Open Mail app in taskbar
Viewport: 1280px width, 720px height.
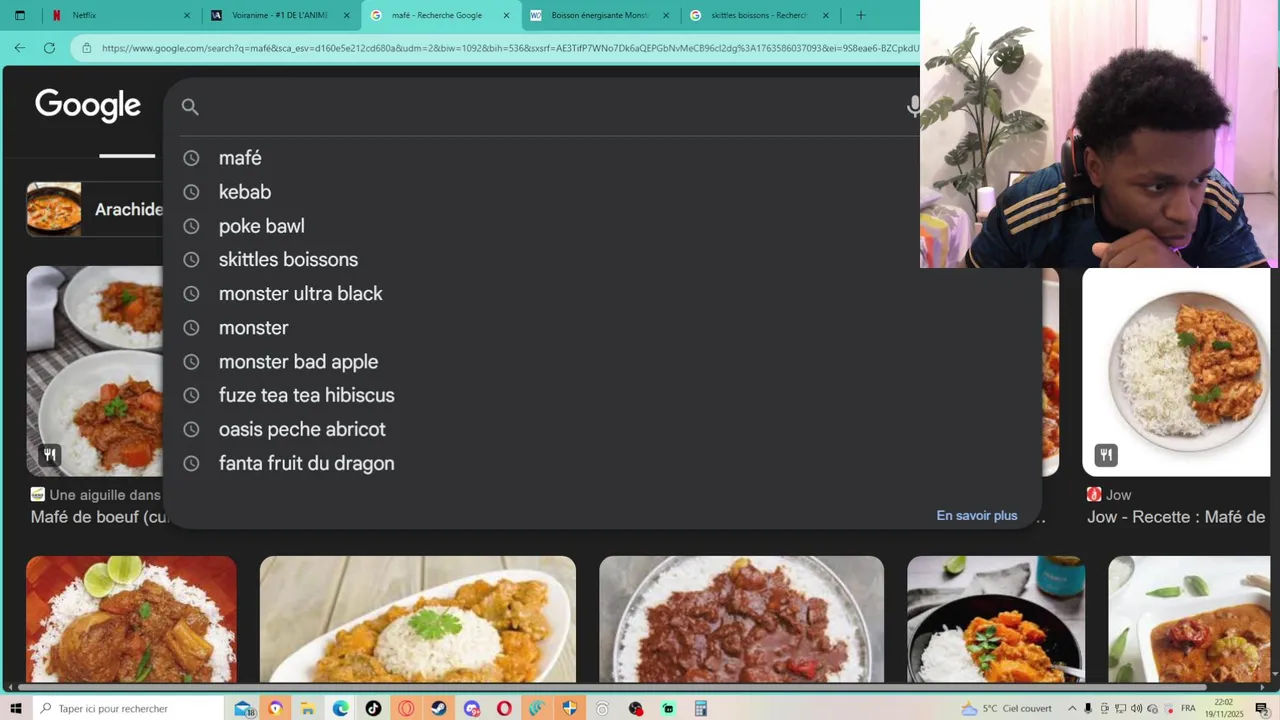[x=244, y=708]
